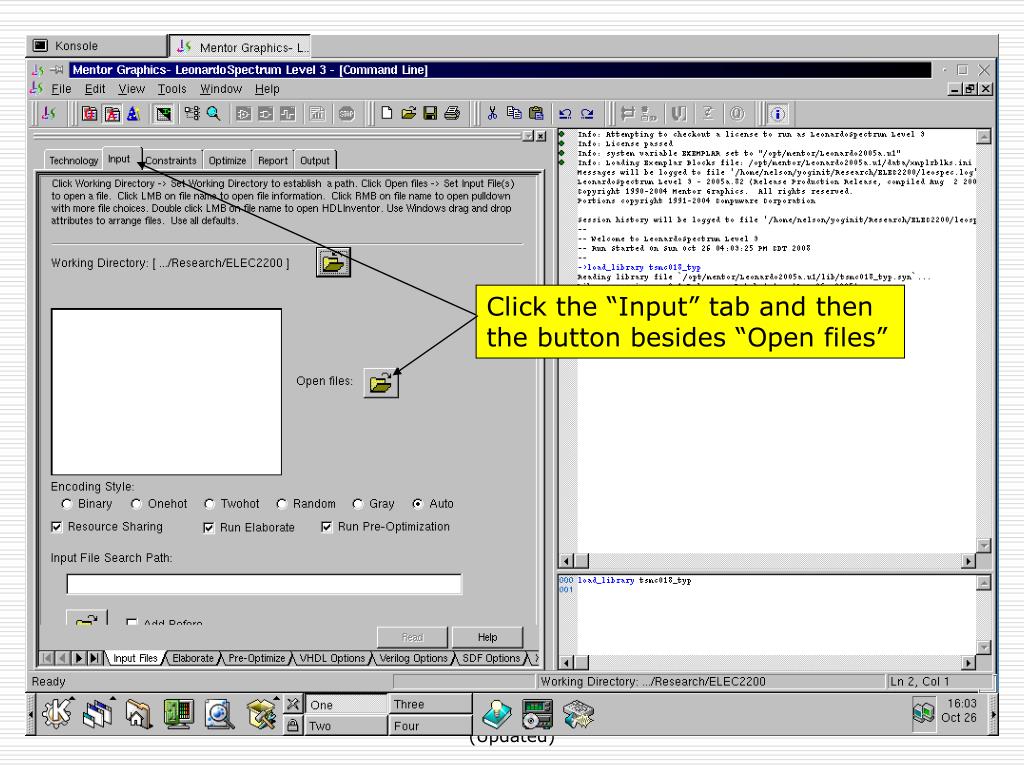Image resolution: width=1024 pixels, height=768 pixels.
Task: Click the globe magnifier icon in KDE panel
Action: (x=219, y=714)
